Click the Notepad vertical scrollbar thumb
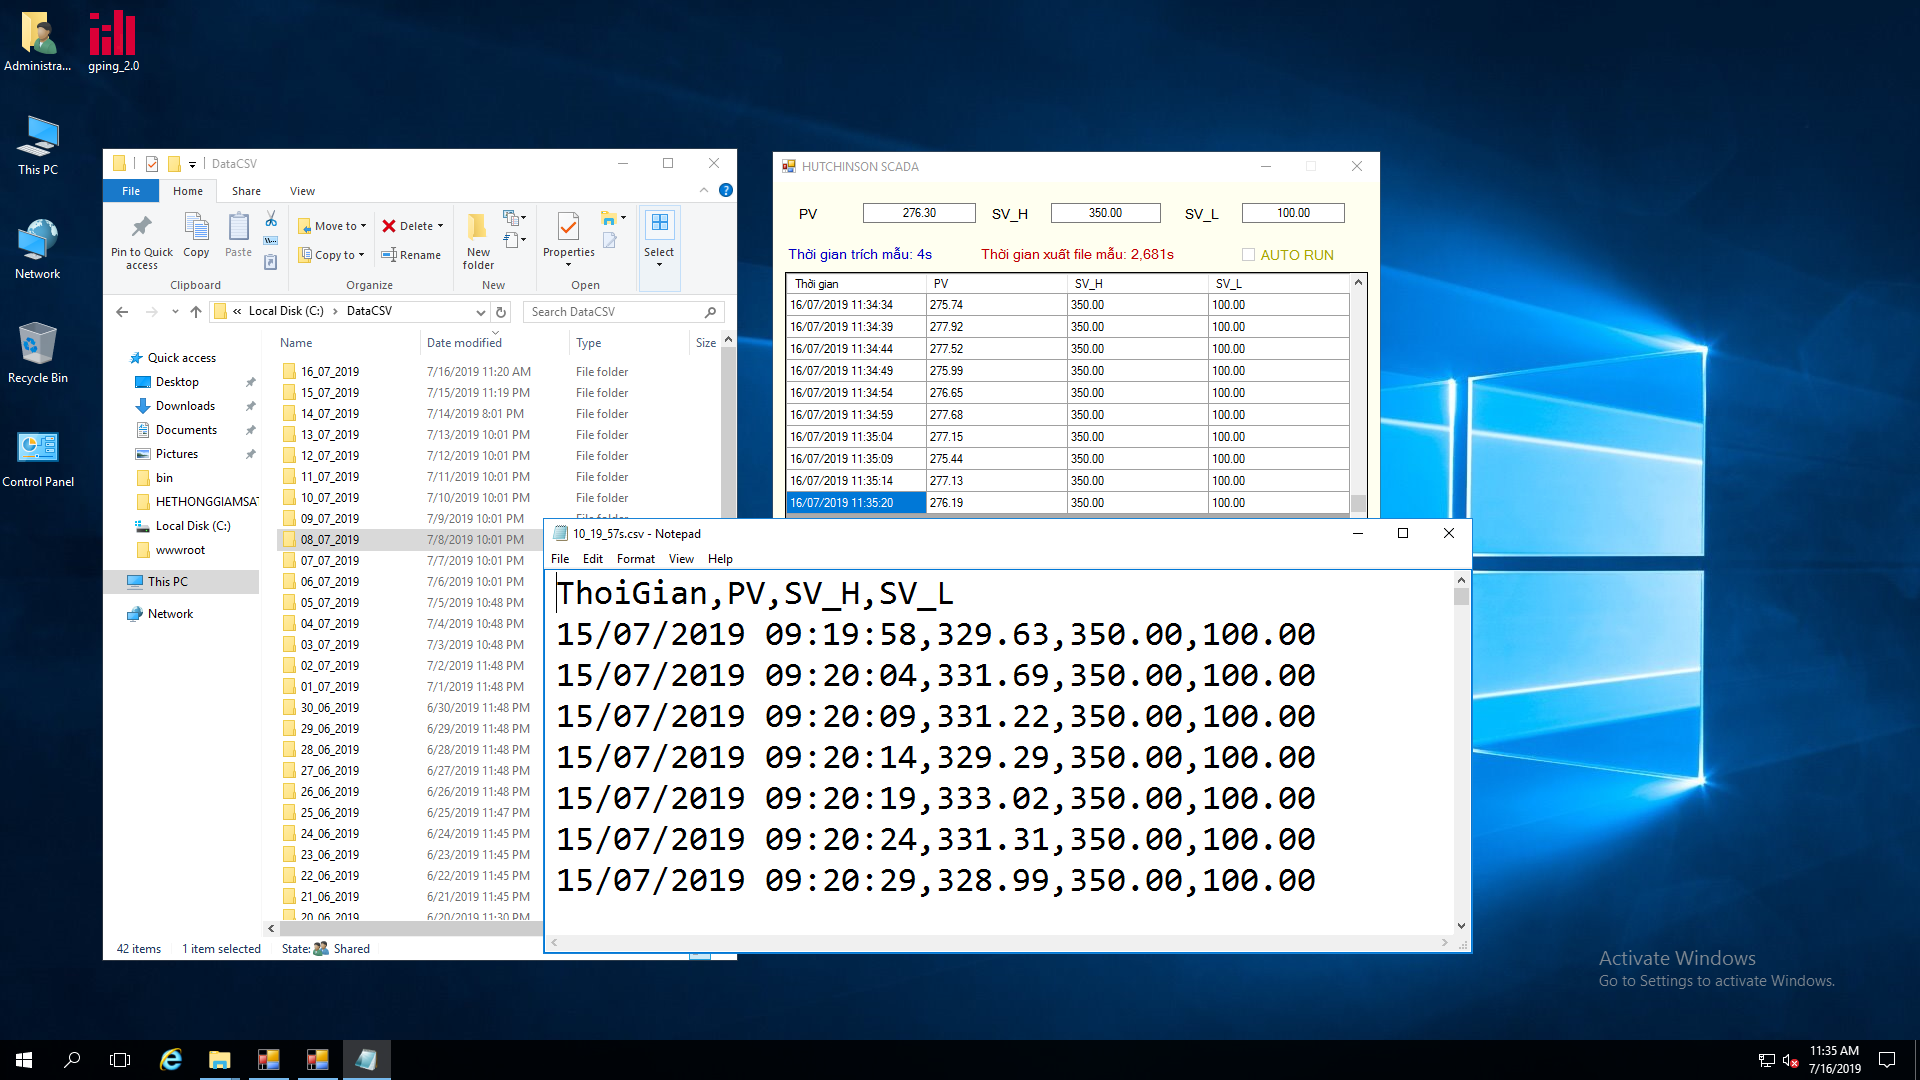 pos(1461,596)
